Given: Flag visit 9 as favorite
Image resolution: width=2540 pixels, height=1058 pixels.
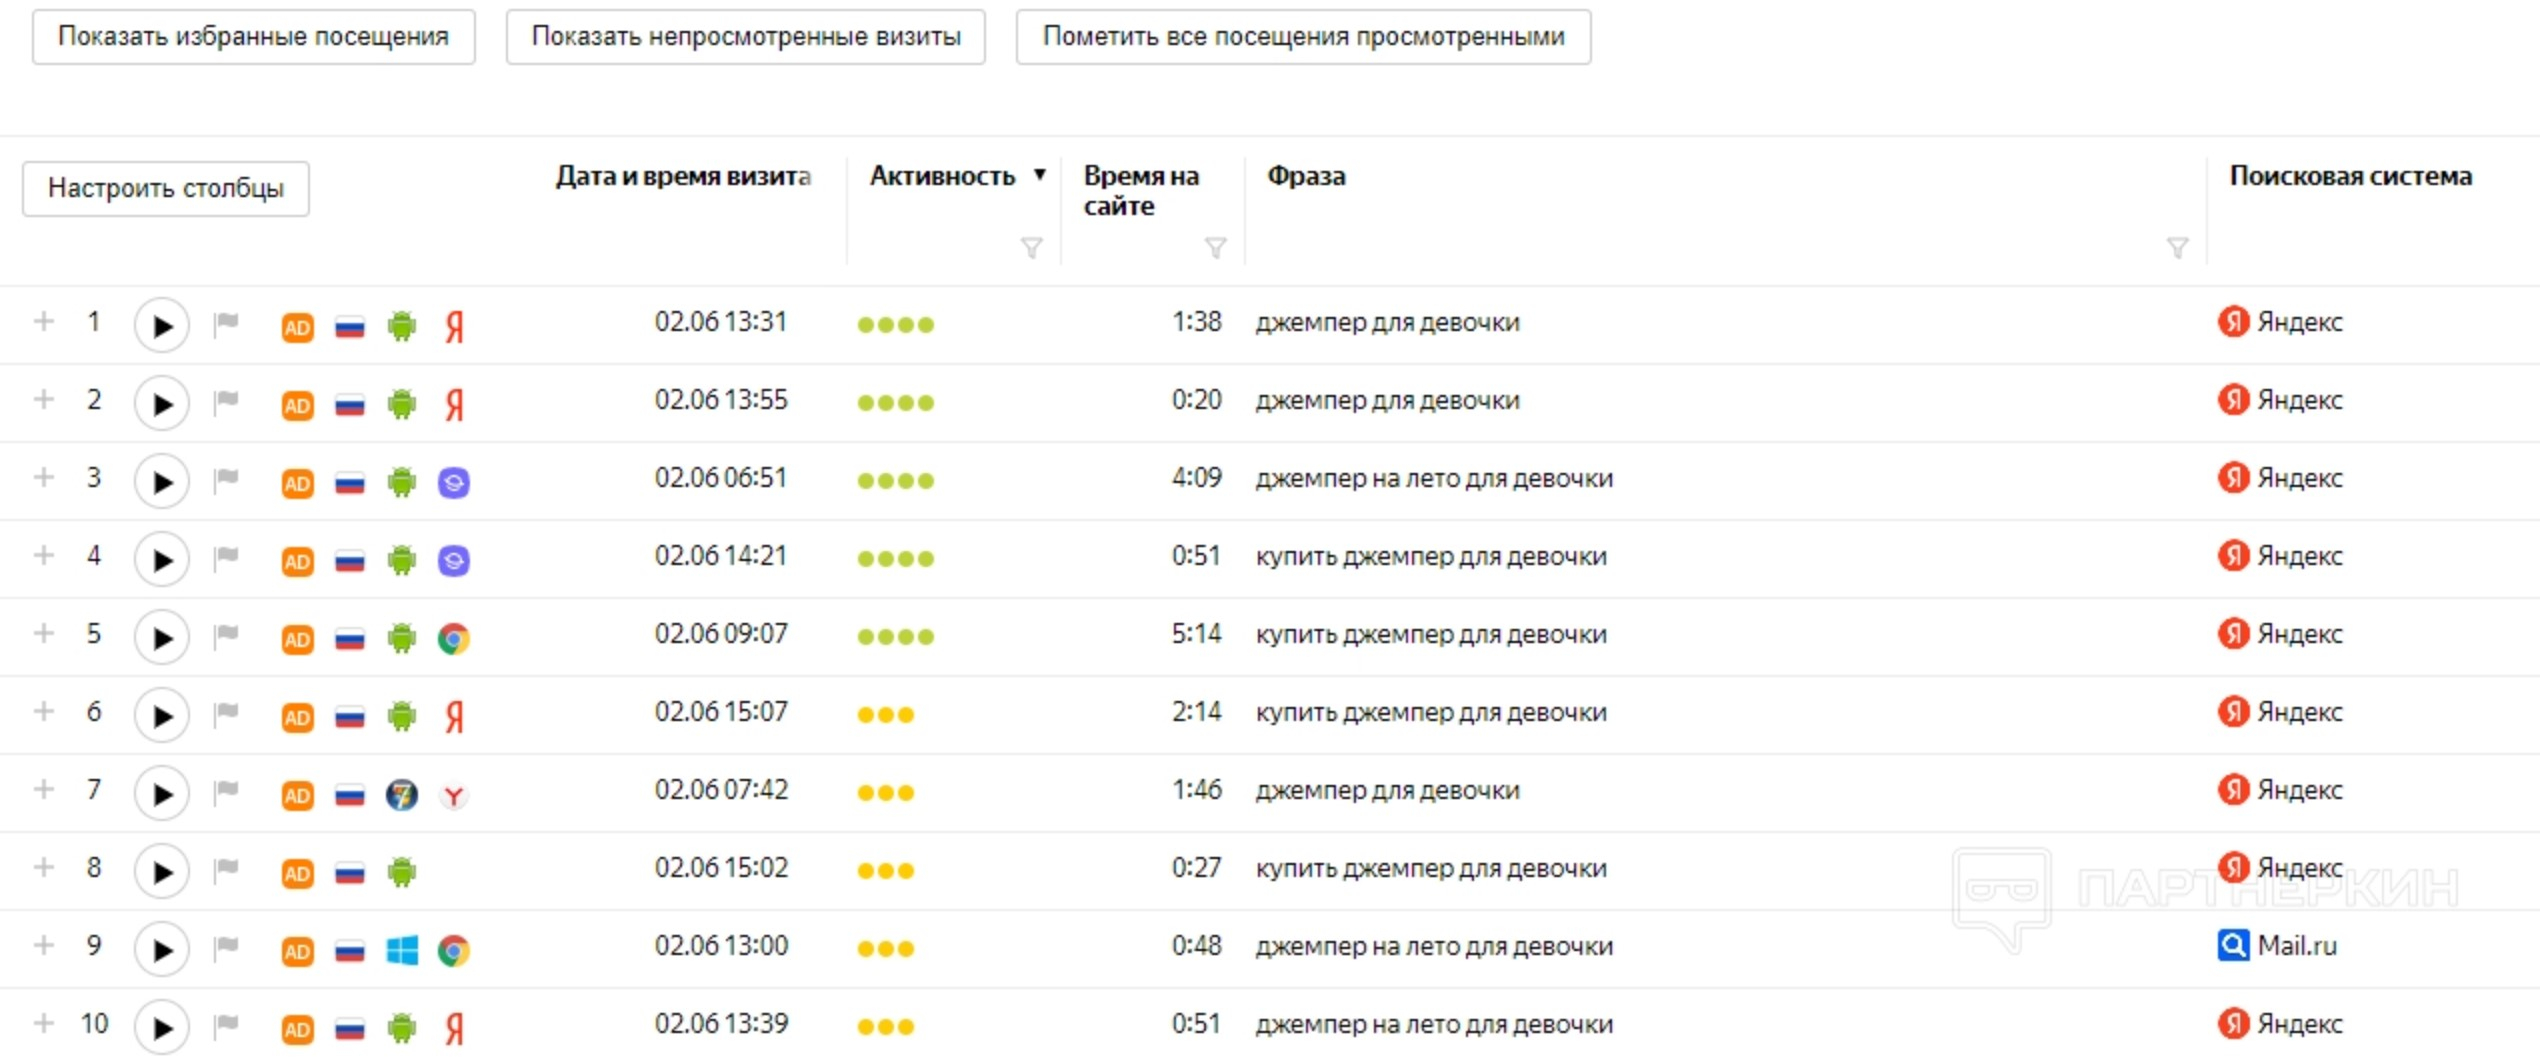Looking at the screenshot, I should pos(226,947).
